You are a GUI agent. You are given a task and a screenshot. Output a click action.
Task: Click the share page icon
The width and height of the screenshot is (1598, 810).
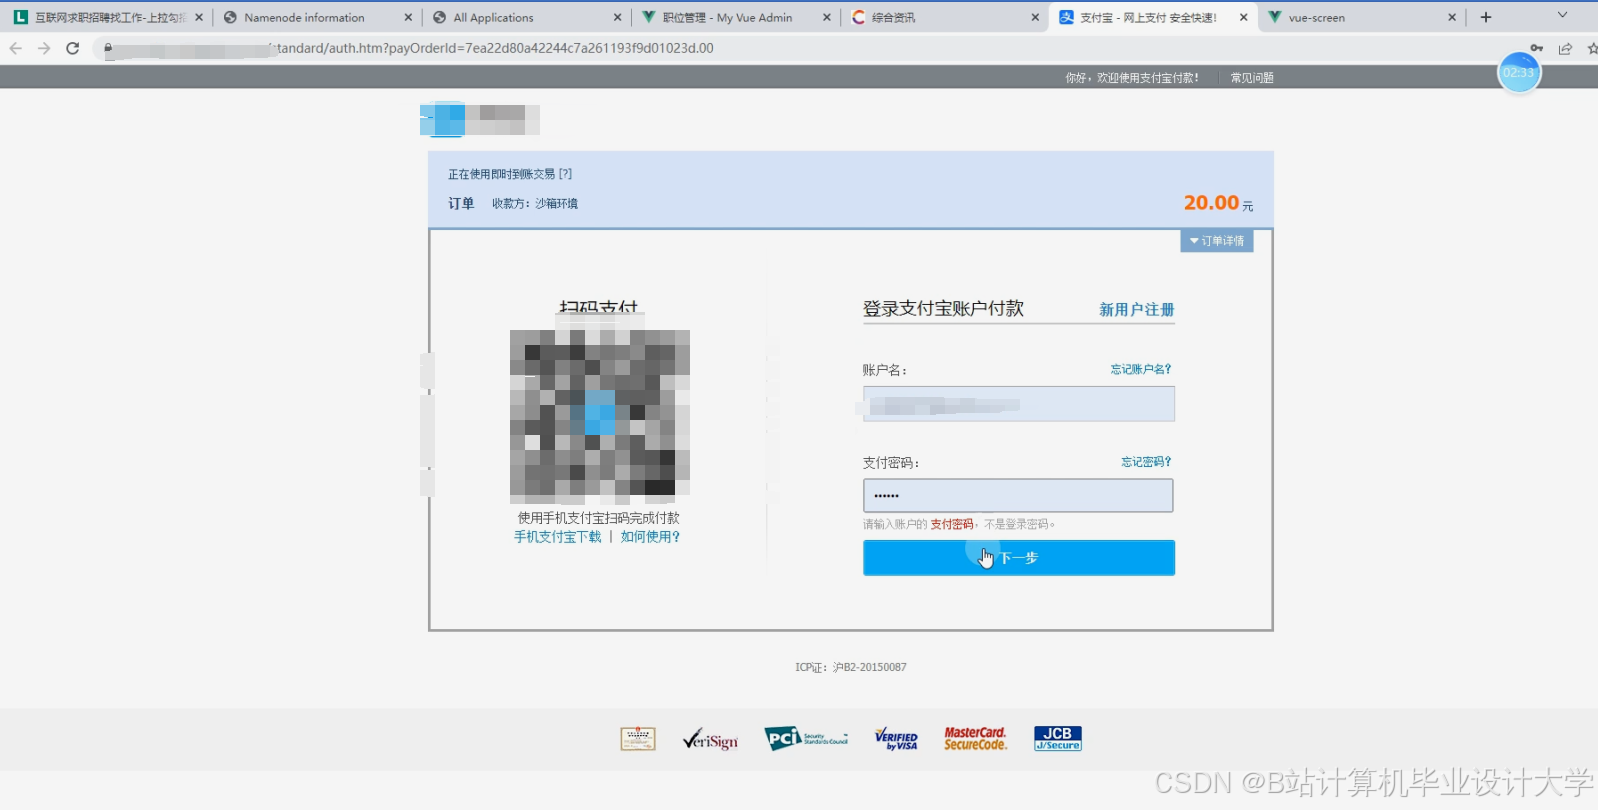(x=1565, y=48)
